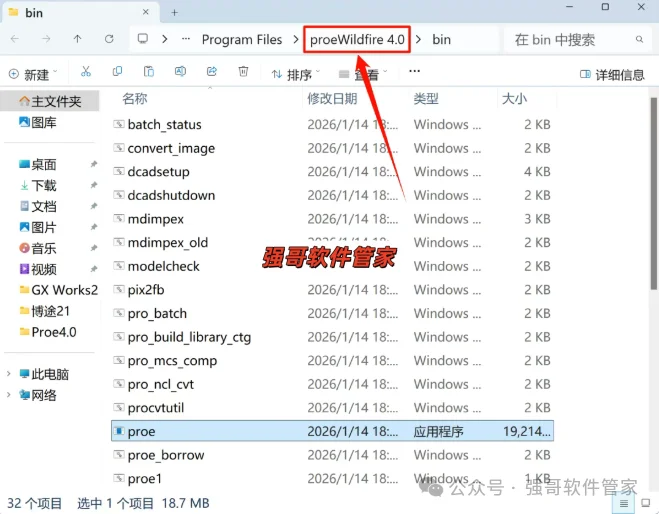Image resolution: width=659 pixels, height=514 pixels.
Task: Sort by the 修改日期 column header
Action: coord(332,99)
